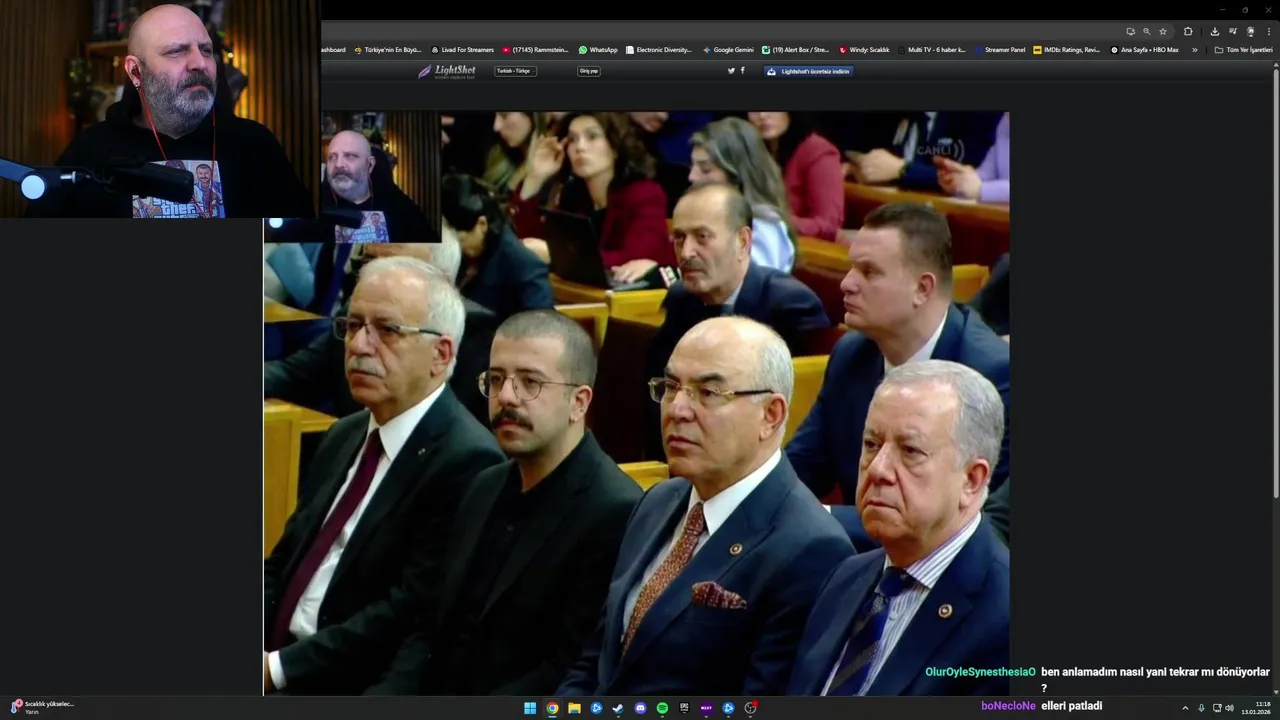The width and height of the screenshot is (1280, 720).
Task: Open the Turkish - Türkçe language dropdown
Action: [x=516, y=71]
